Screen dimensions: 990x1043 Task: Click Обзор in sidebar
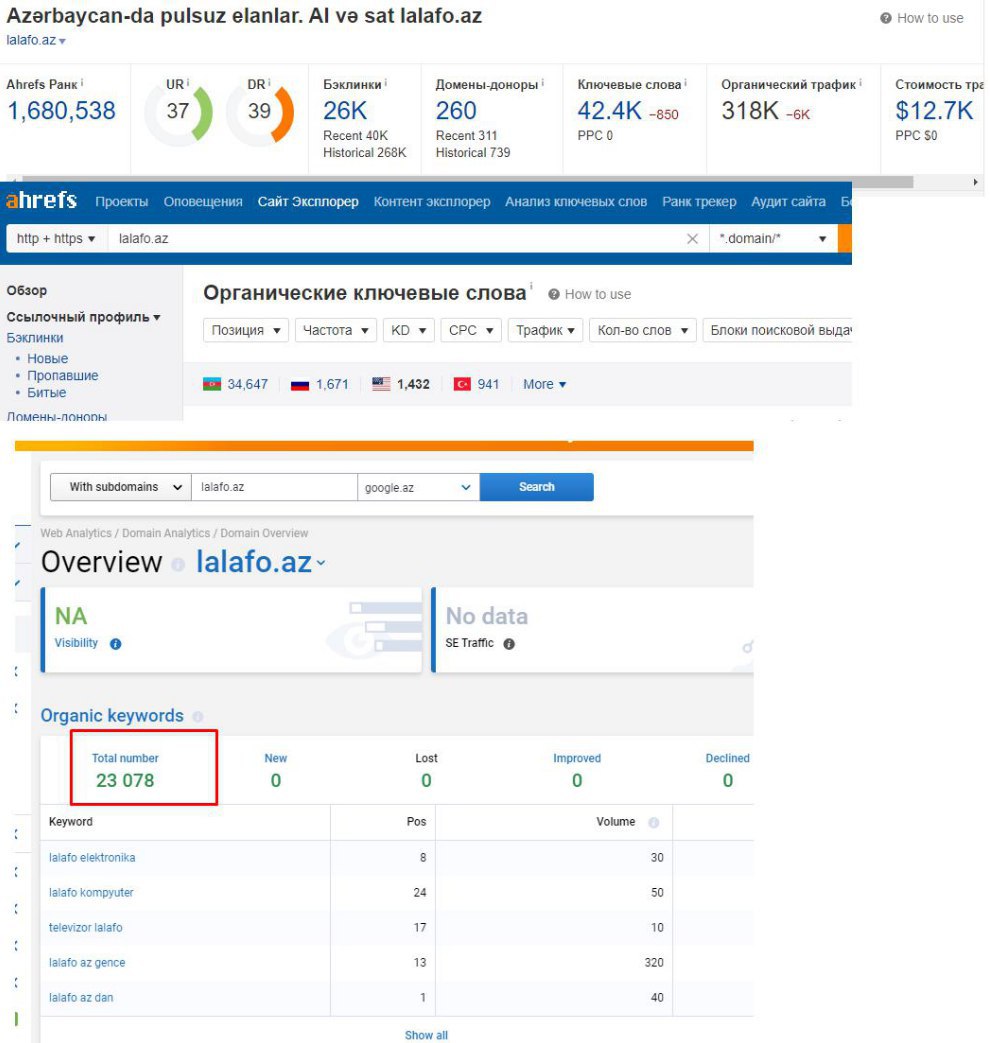pos(27,291)
